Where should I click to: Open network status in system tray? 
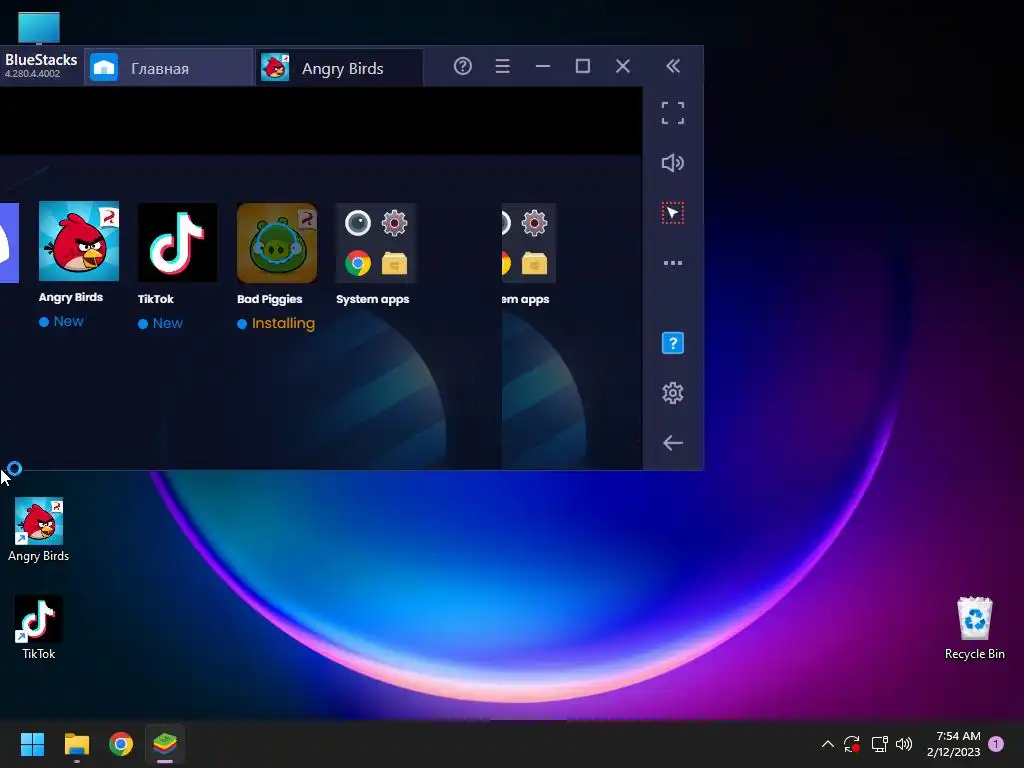880,744
